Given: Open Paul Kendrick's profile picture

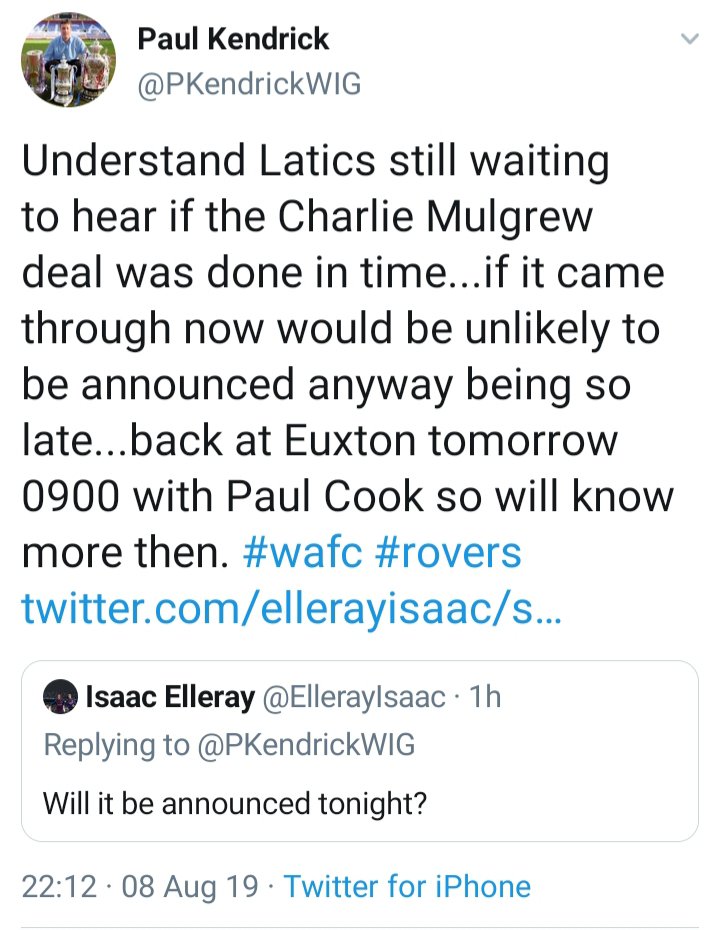Looking at the screenshot, I should click(x=68, y=62).
